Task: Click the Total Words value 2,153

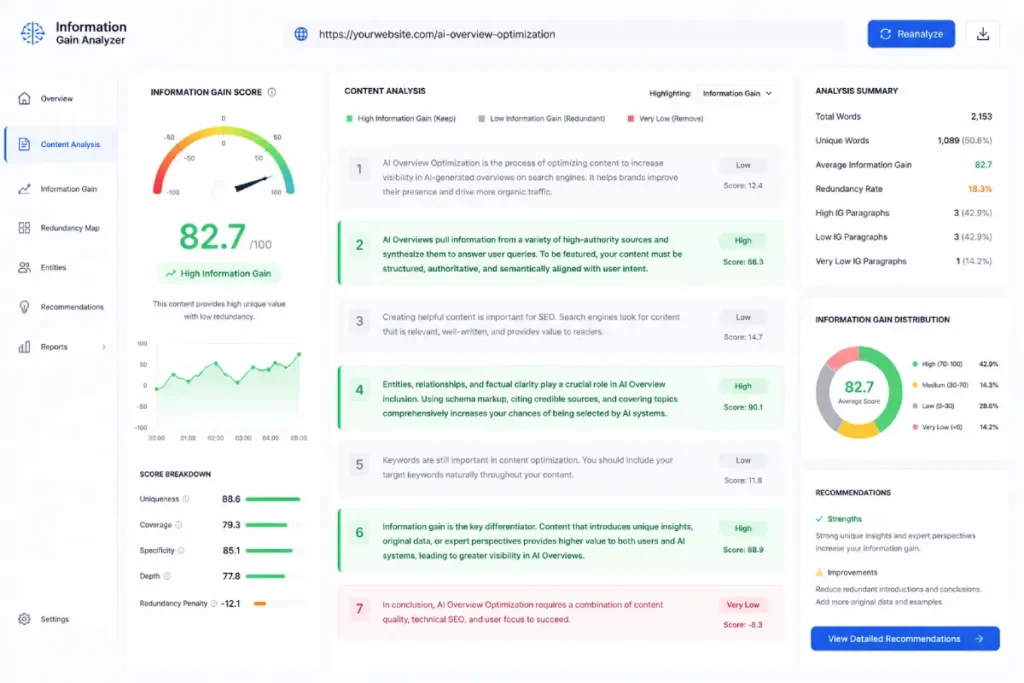Action: (981, 116)
